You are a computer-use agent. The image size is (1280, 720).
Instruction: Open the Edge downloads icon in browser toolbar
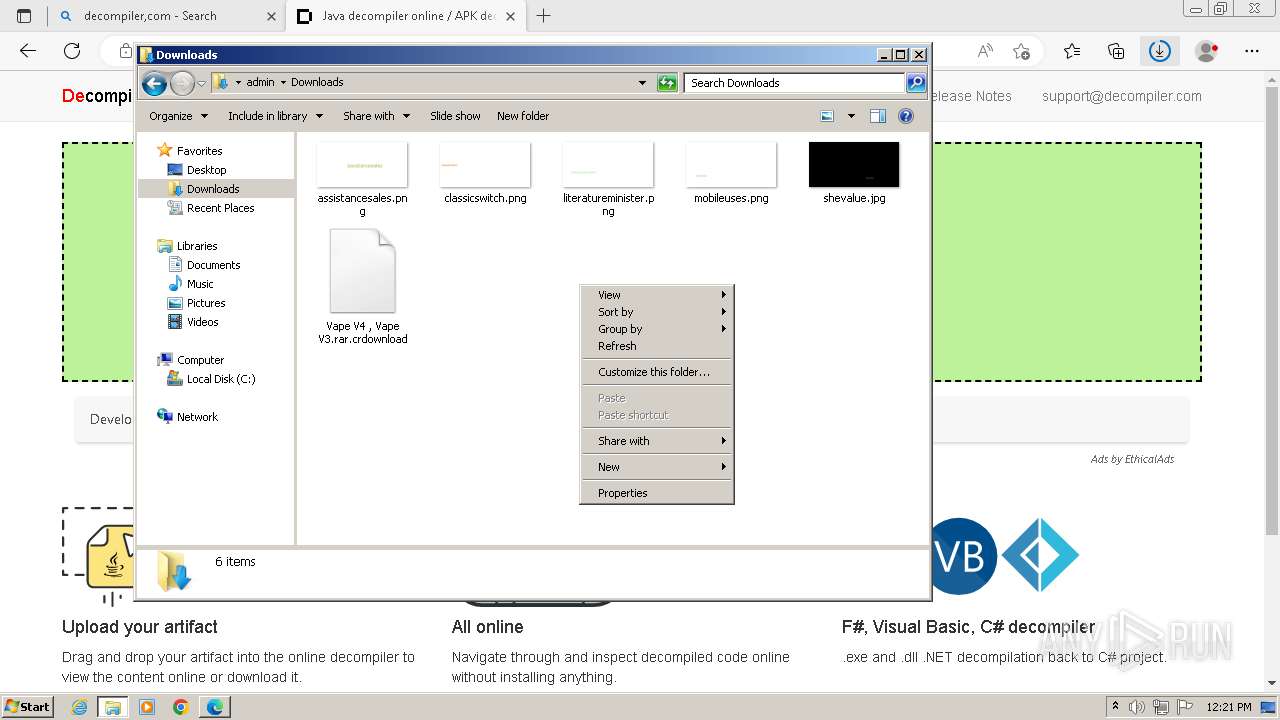1159,51
